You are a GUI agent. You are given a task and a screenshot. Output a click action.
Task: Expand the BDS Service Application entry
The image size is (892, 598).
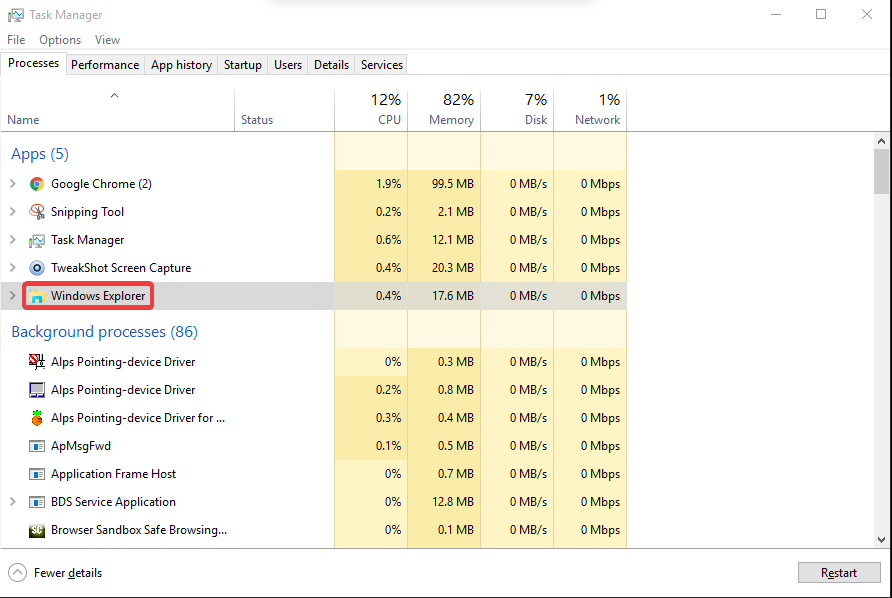(12, 502)
